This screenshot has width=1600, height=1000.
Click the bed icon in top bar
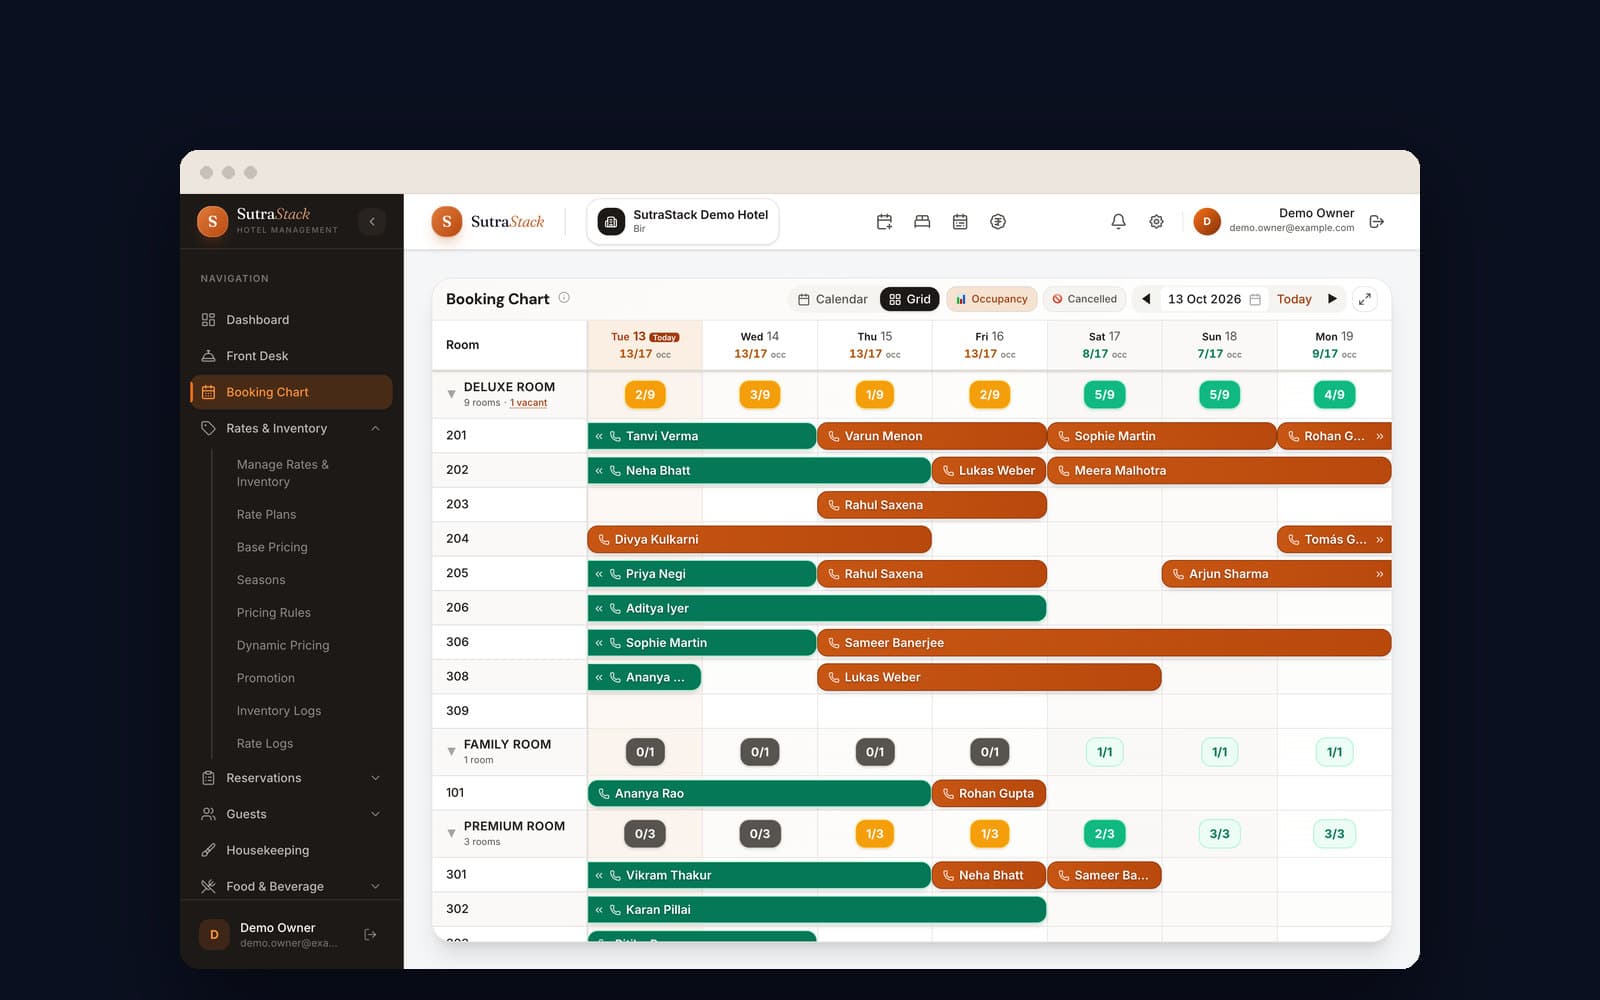point(922,222)
